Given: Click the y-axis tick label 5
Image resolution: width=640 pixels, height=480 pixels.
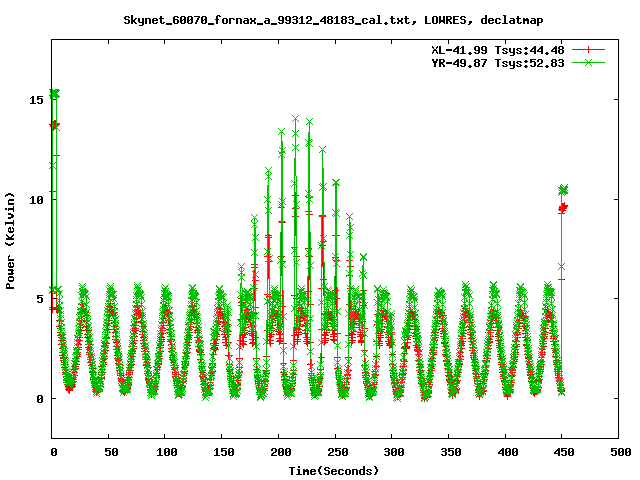Looking at the screenshot, I should point(40,299).
